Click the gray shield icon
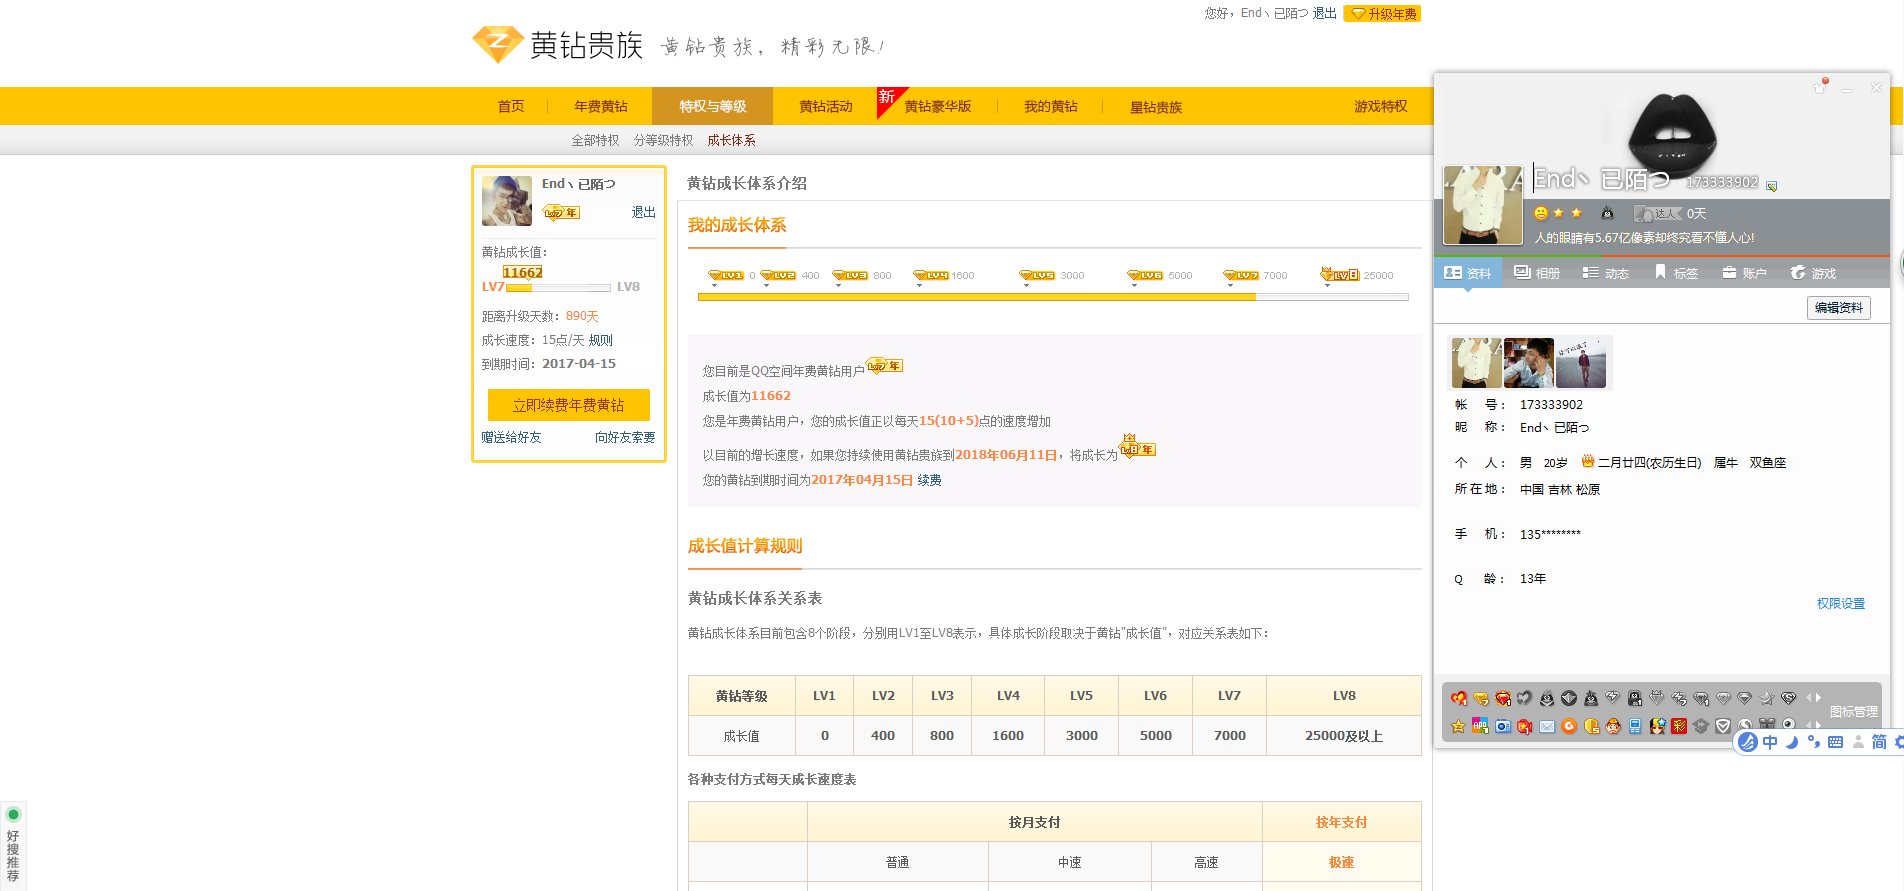The height and width of the screenshot is (891, 1904). pos(1723,726)
